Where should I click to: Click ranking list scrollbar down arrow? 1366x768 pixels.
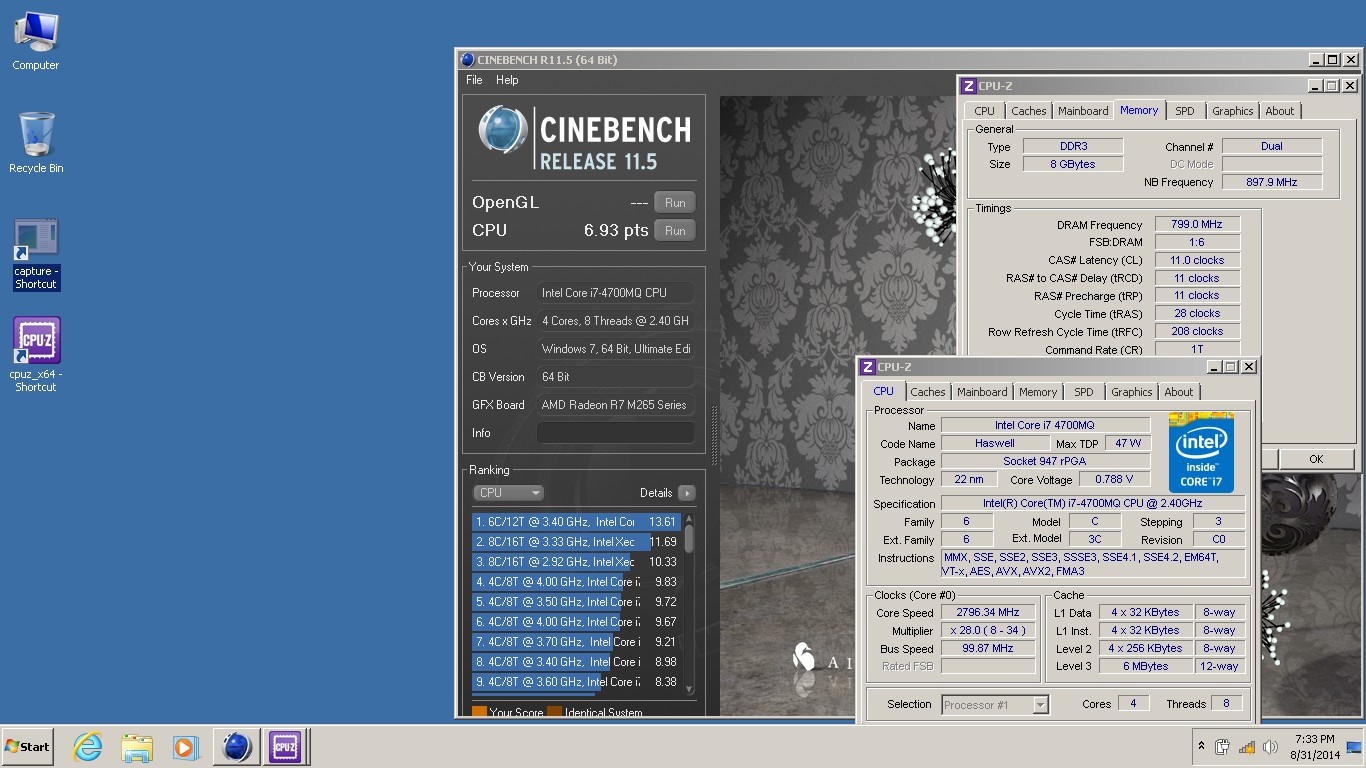[688, 689]
